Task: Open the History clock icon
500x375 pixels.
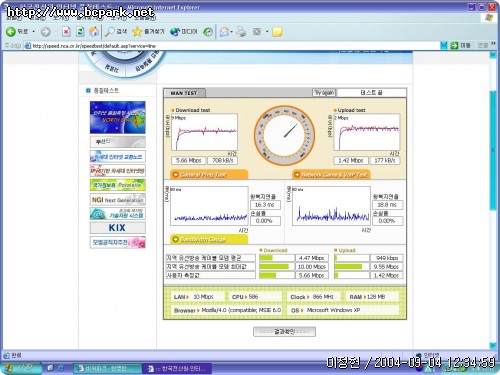Action: tap(208, 32)
